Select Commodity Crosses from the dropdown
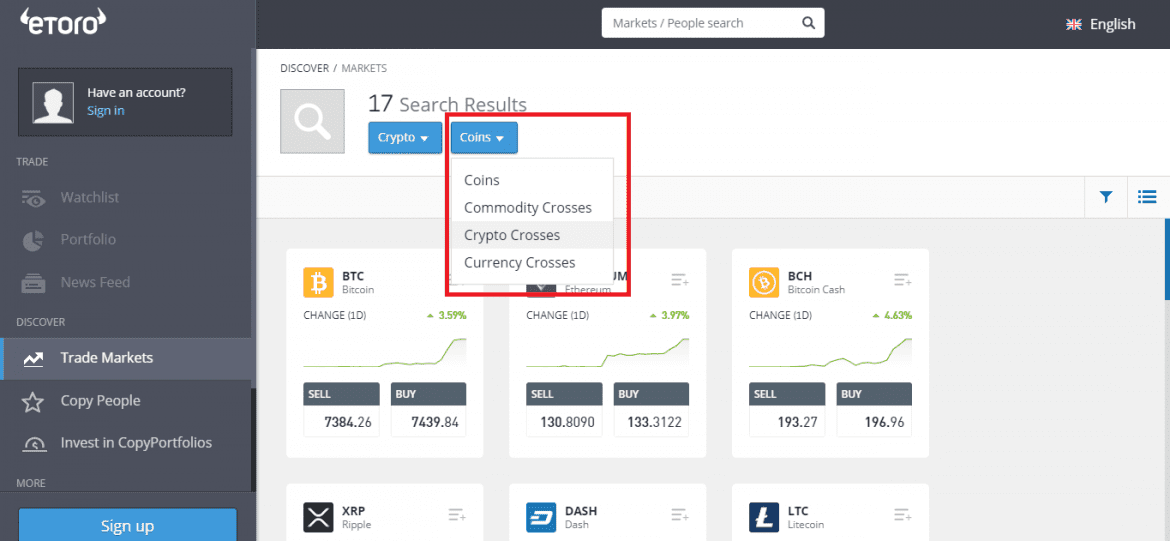 (532, 207)
